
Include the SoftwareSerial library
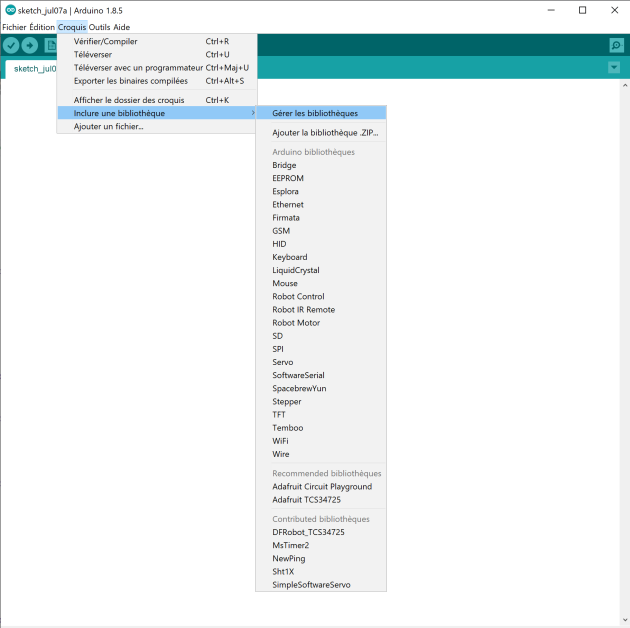[x=321, y=375]
